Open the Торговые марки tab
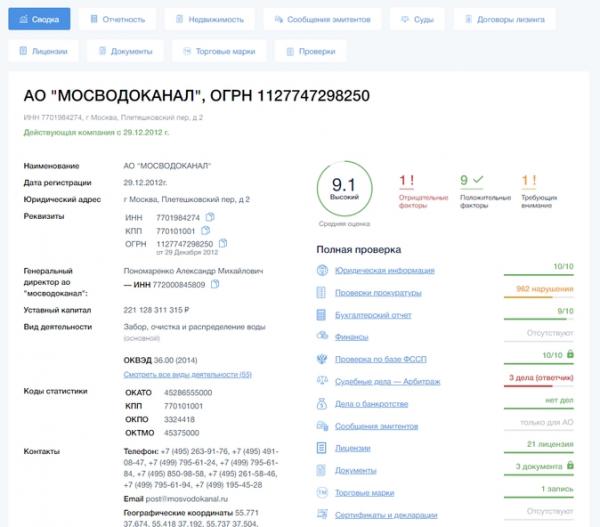Viewport: 600px width, 527px height. click(219, 51)
